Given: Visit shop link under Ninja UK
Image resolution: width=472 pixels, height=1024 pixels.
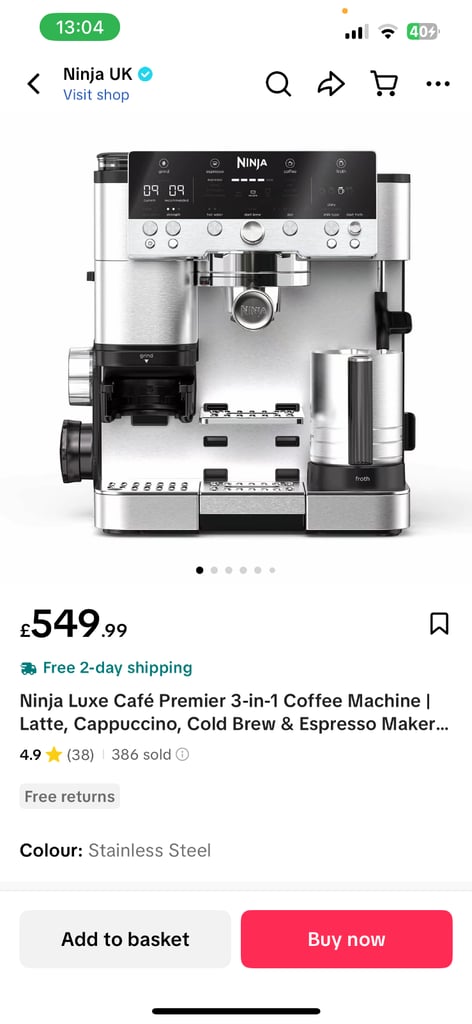Looking at the screenshot, I should pyautogui.click(x=96, y=95).
